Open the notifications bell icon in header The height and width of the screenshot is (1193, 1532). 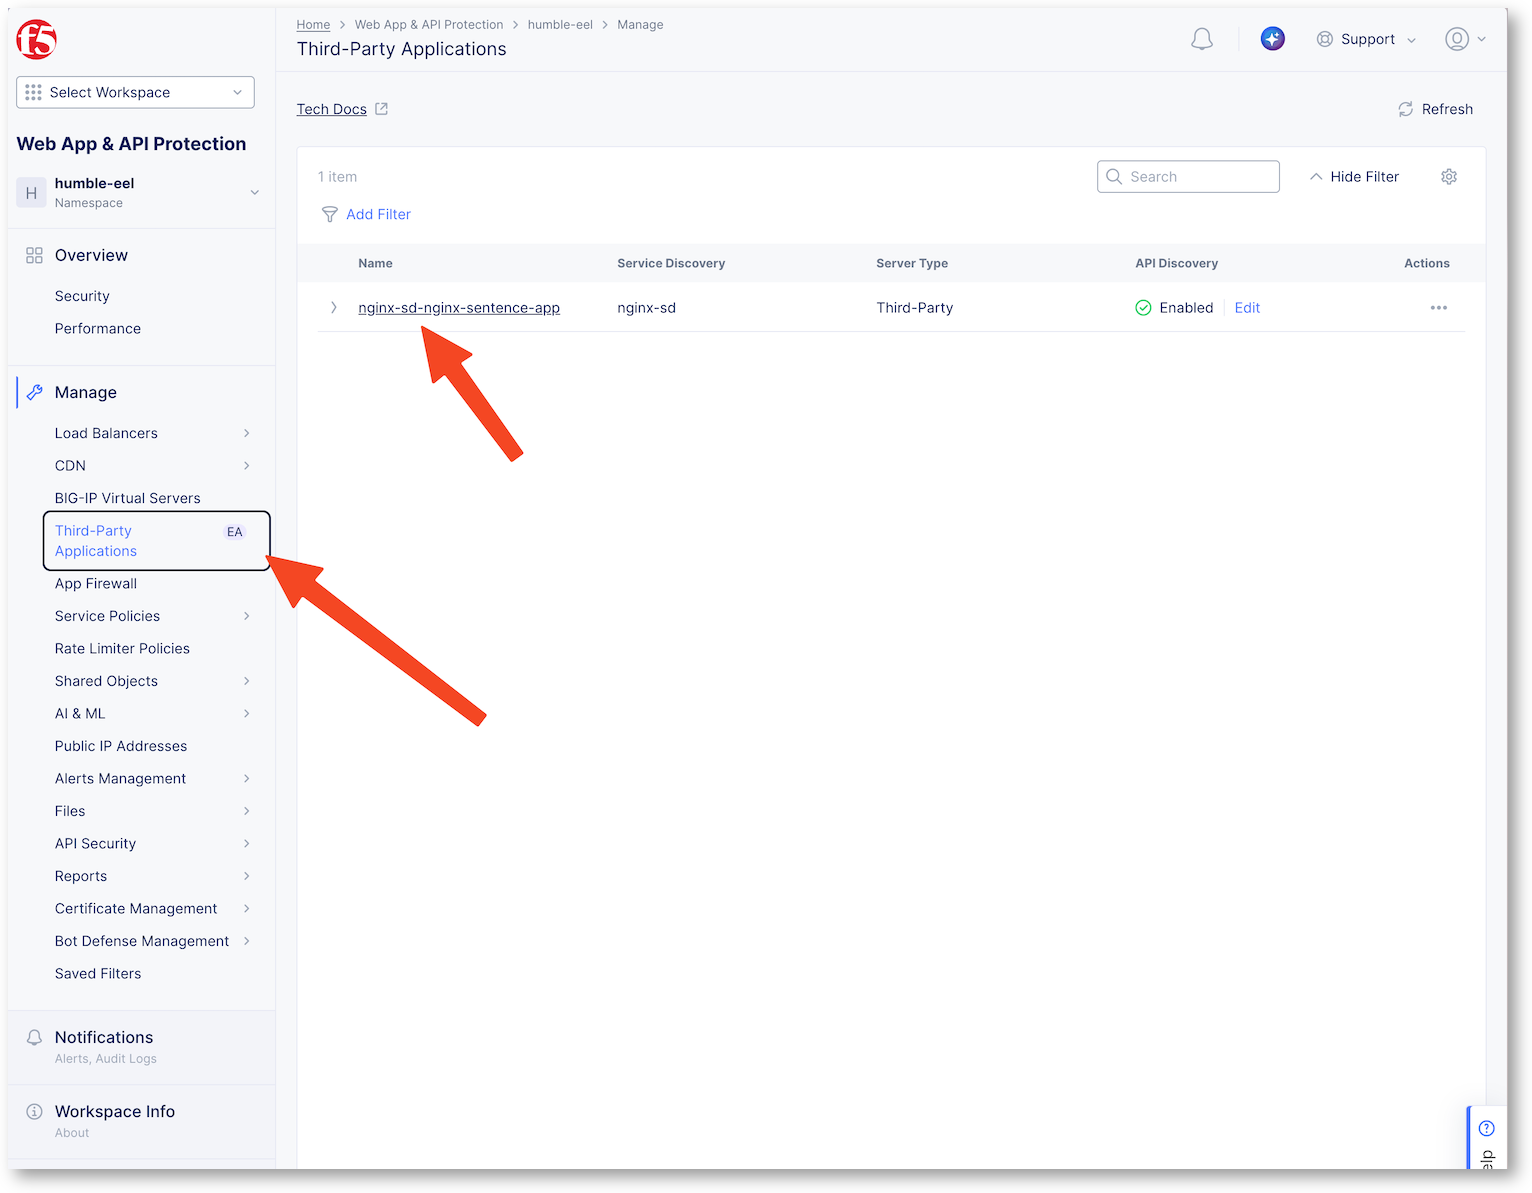1202,39
